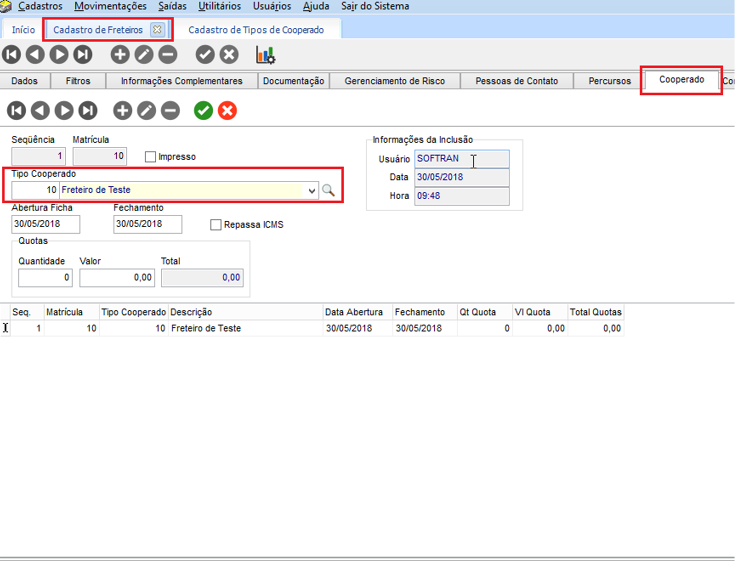
Task: Click the bar chart icon in the top toolbar
Action: [265, 55]
